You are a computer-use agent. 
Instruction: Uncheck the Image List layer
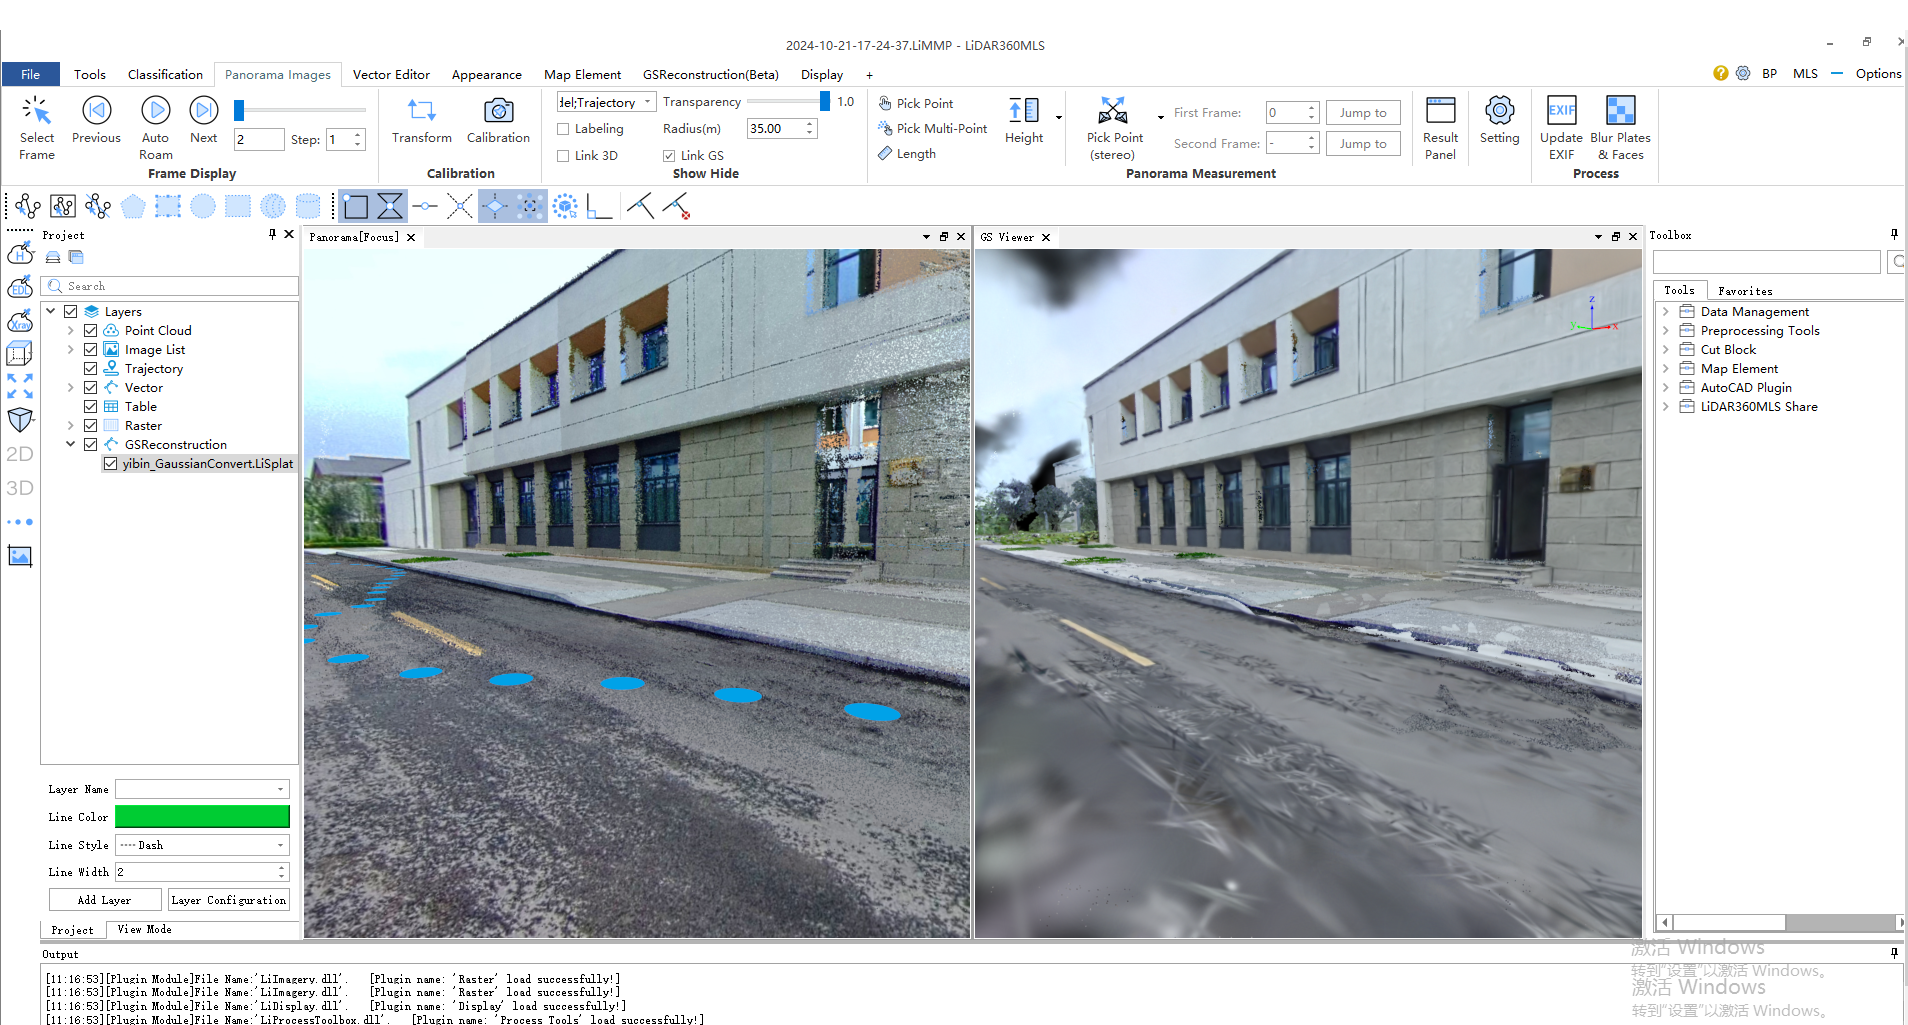(90, 350)
